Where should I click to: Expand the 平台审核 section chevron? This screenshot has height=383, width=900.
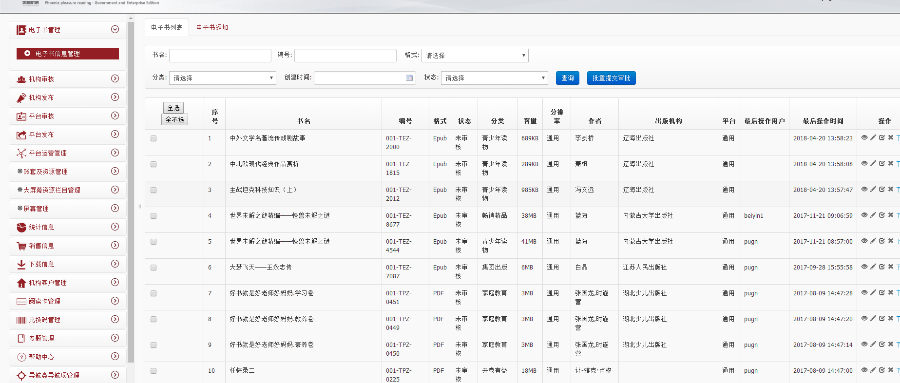point(114,116)
